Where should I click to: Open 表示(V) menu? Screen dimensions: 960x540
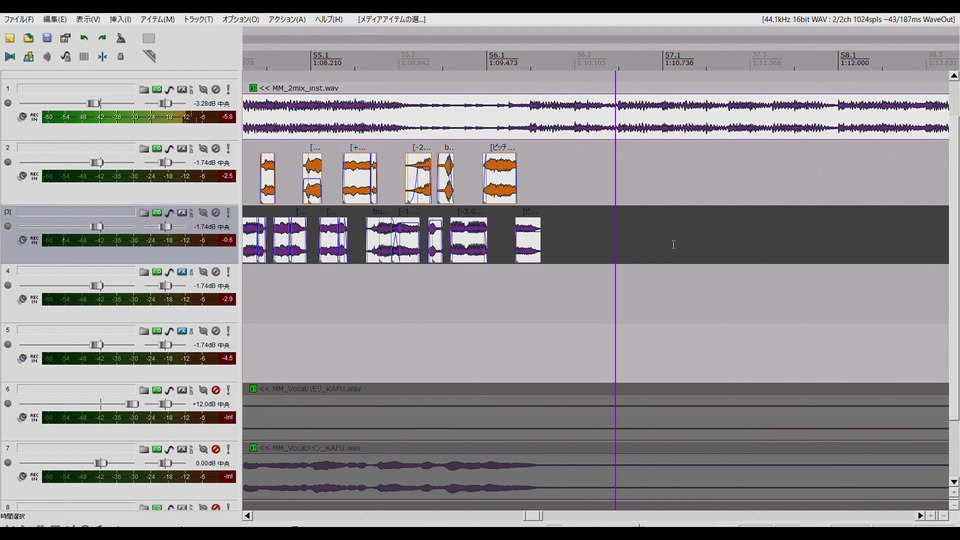pyautogui.click(x=88, y=20)
